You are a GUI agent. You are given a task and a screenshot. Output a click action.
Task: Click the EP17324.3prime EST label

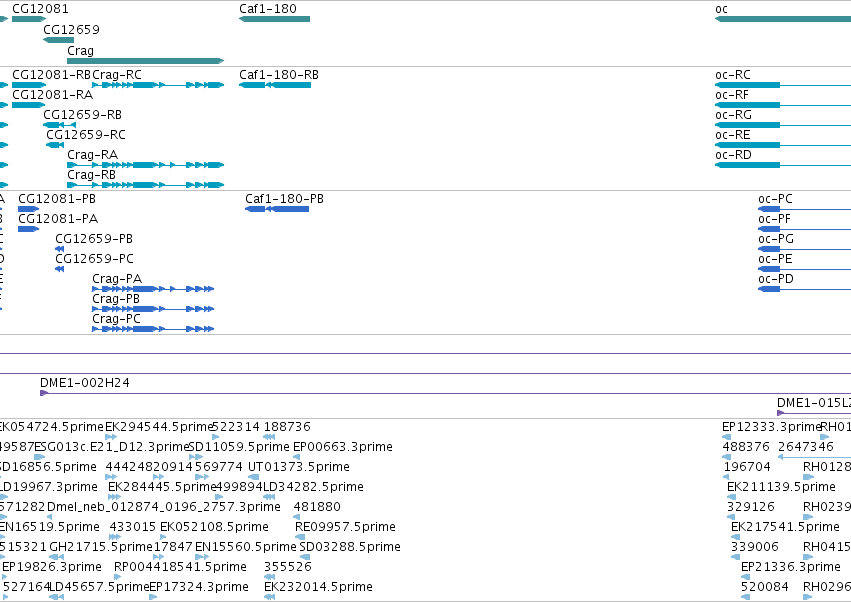(199, 587)
